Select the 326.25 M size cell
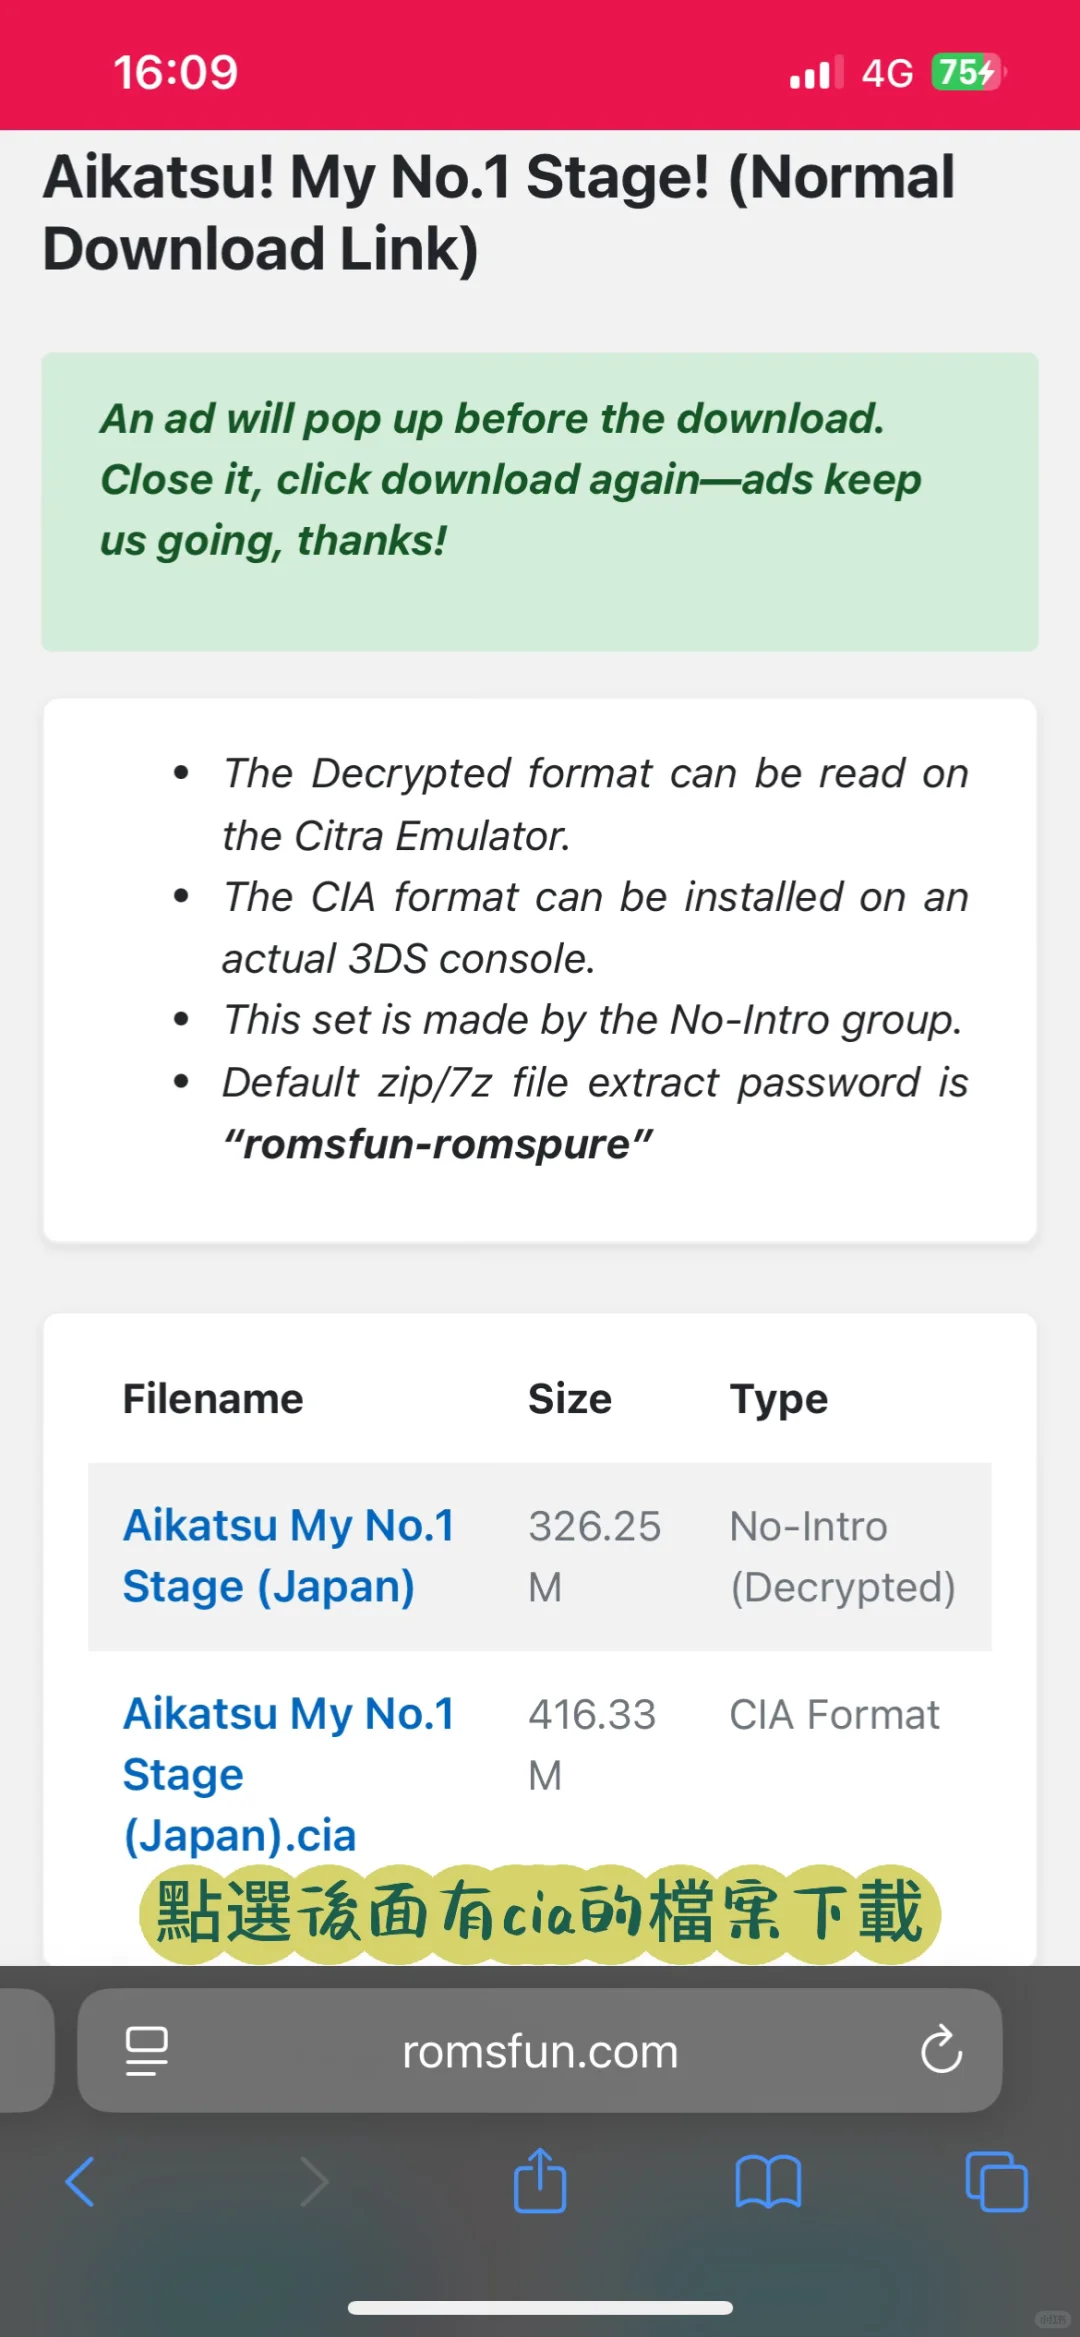Image resolution: width=1080 pixels, height=2337 pixels. [x=595, y=1556]
